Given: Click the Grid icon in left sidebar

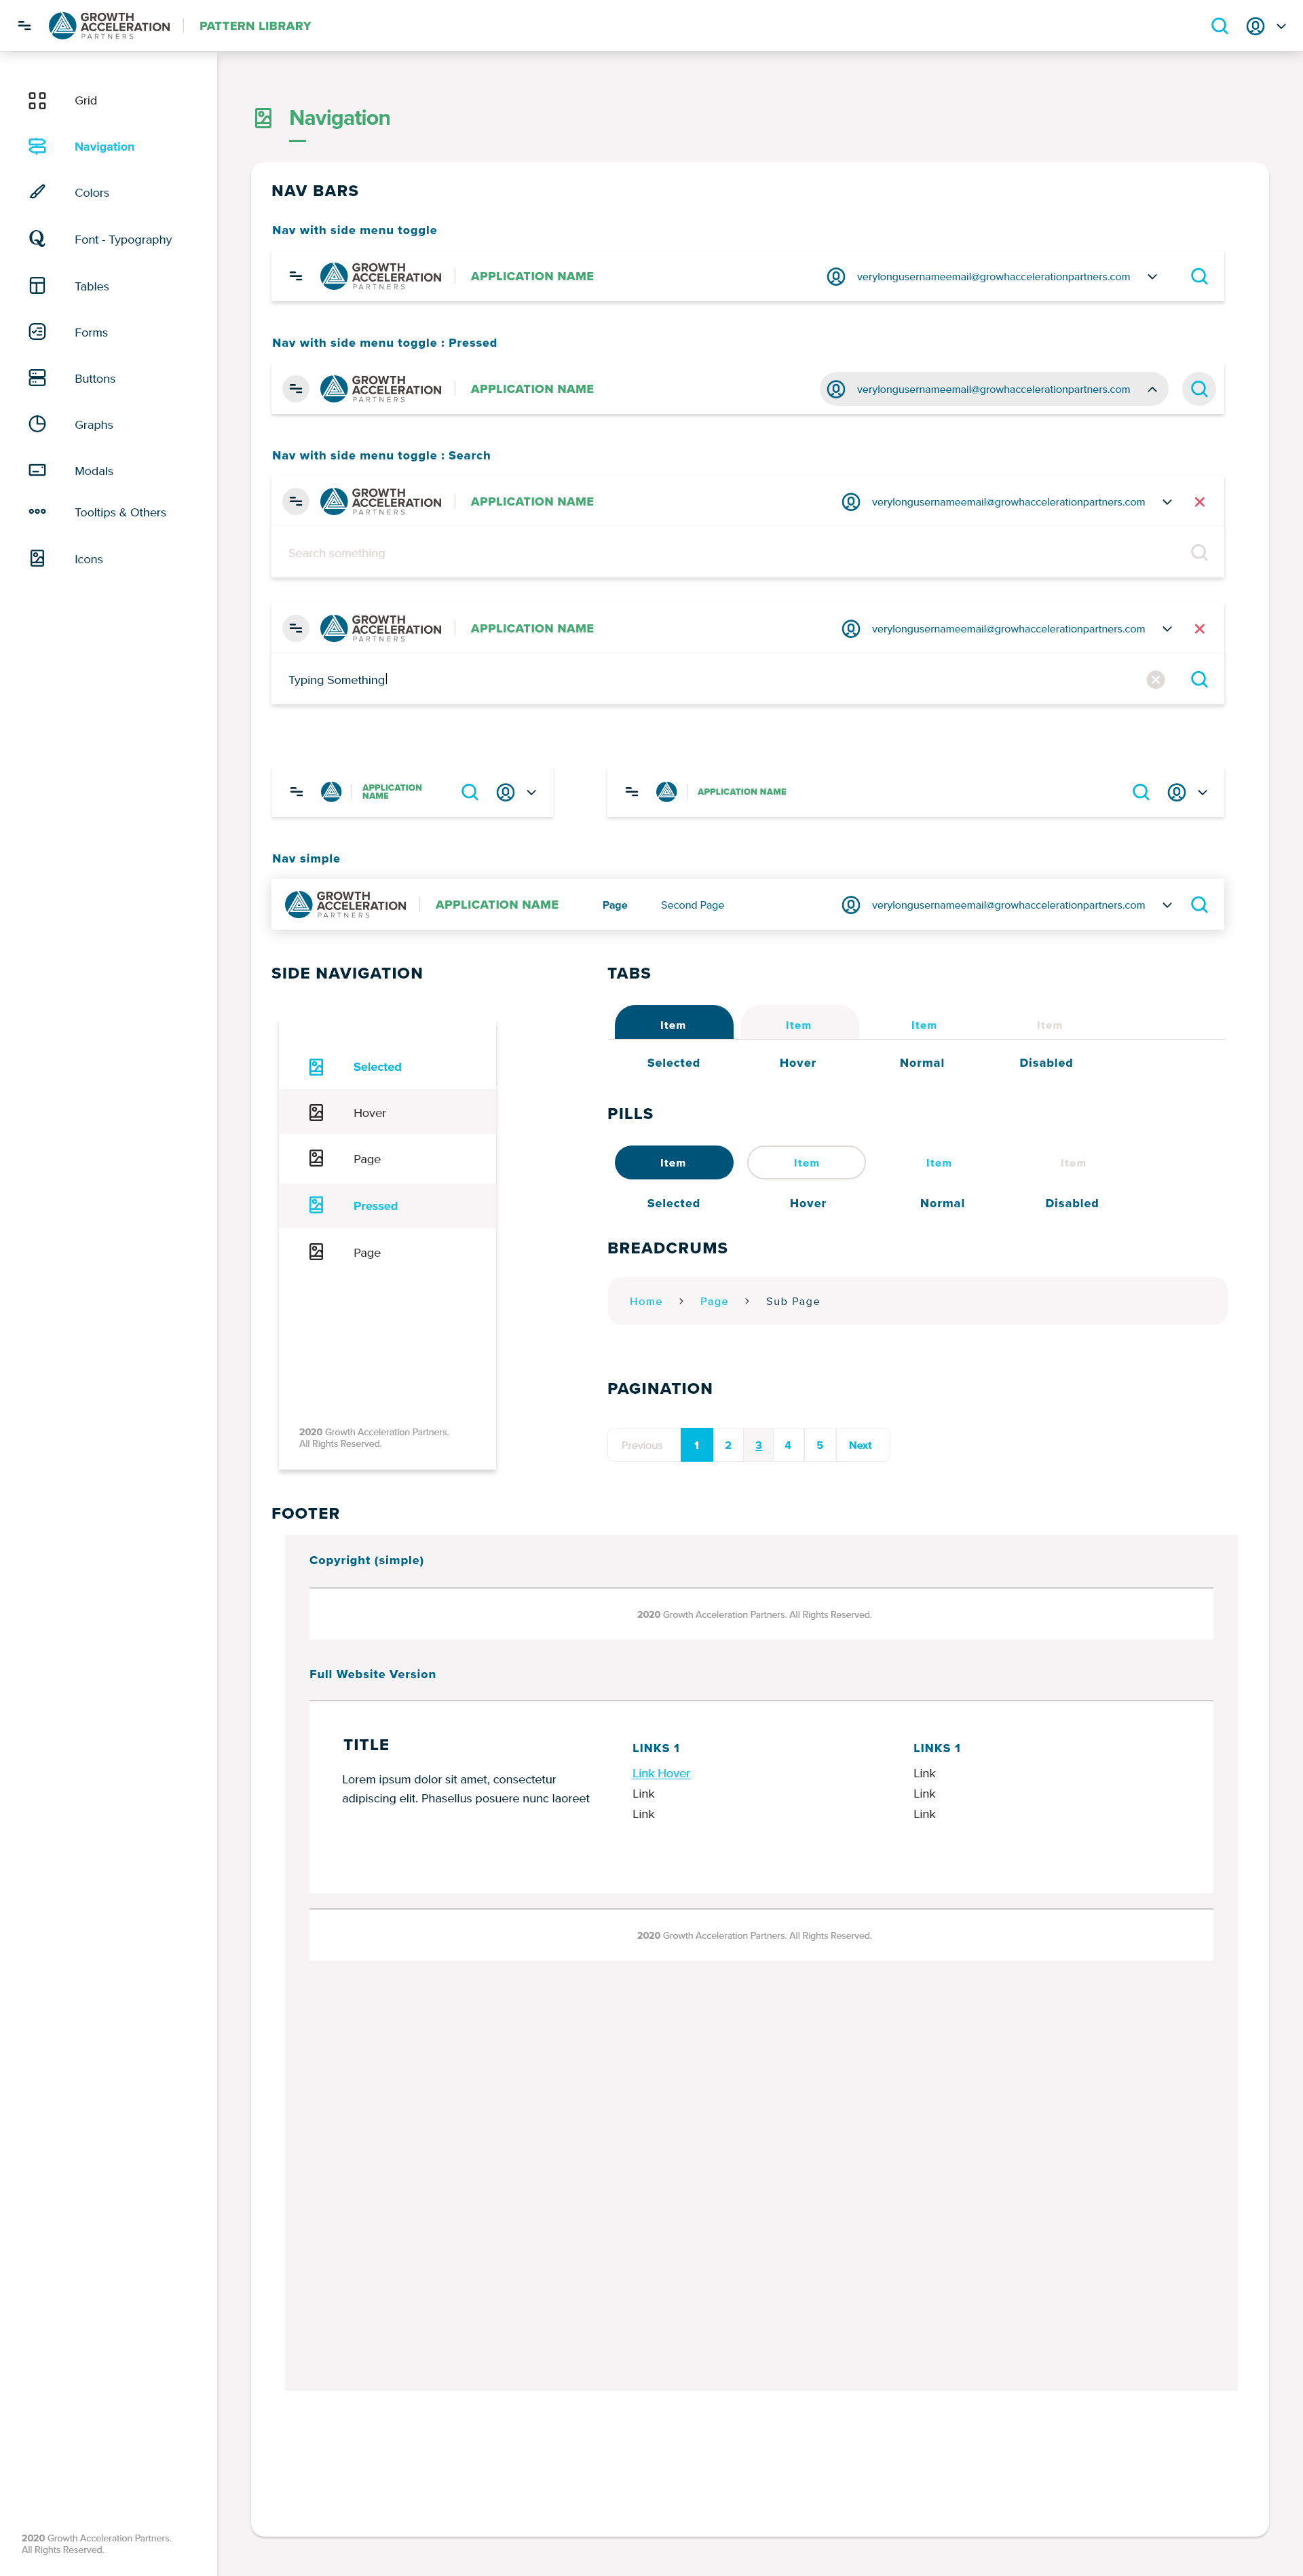Looking at the screenshot, I should pyautogui.click(x=37, y=100).
